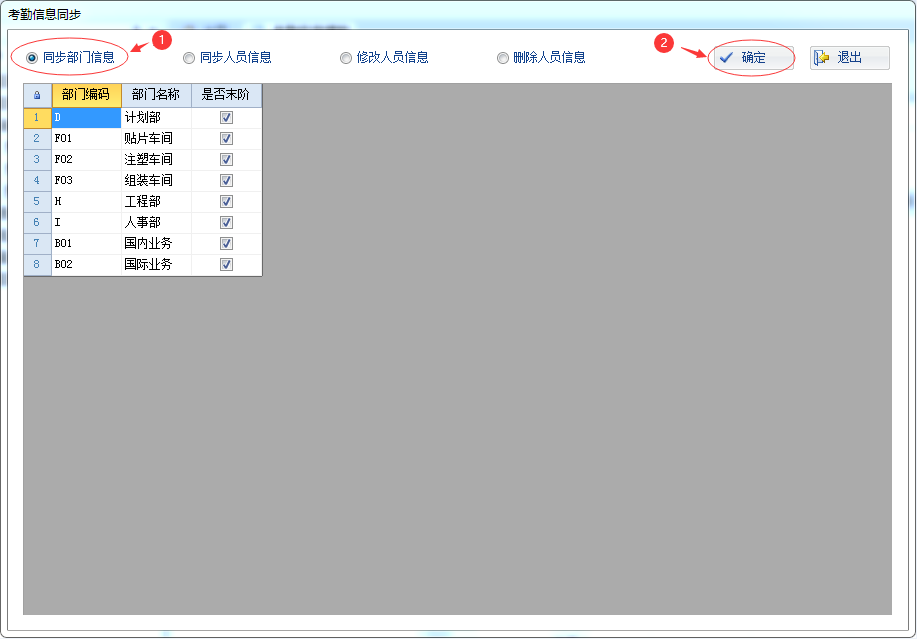Toggle the 是否末阶 checkbox for 计划部
The height and width of the screenshot is (639, 917).
(227, 118)
